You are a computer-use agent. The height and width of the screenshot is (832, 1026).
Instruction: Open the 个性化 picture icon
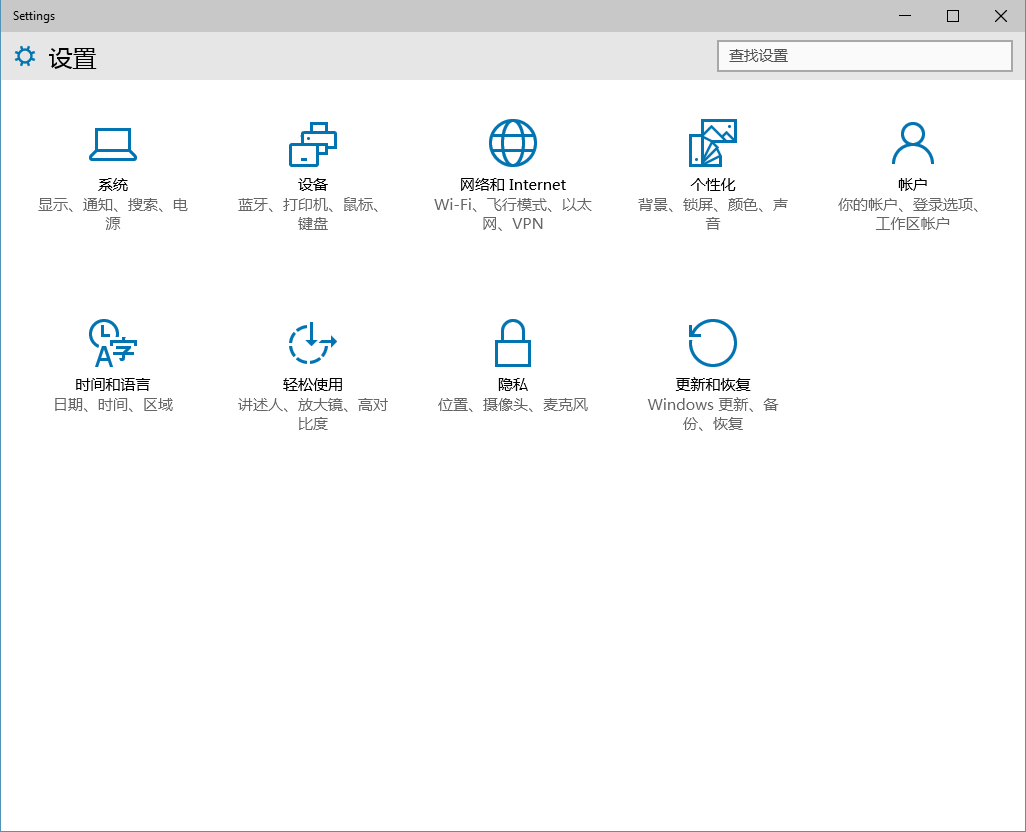(713, 143)
